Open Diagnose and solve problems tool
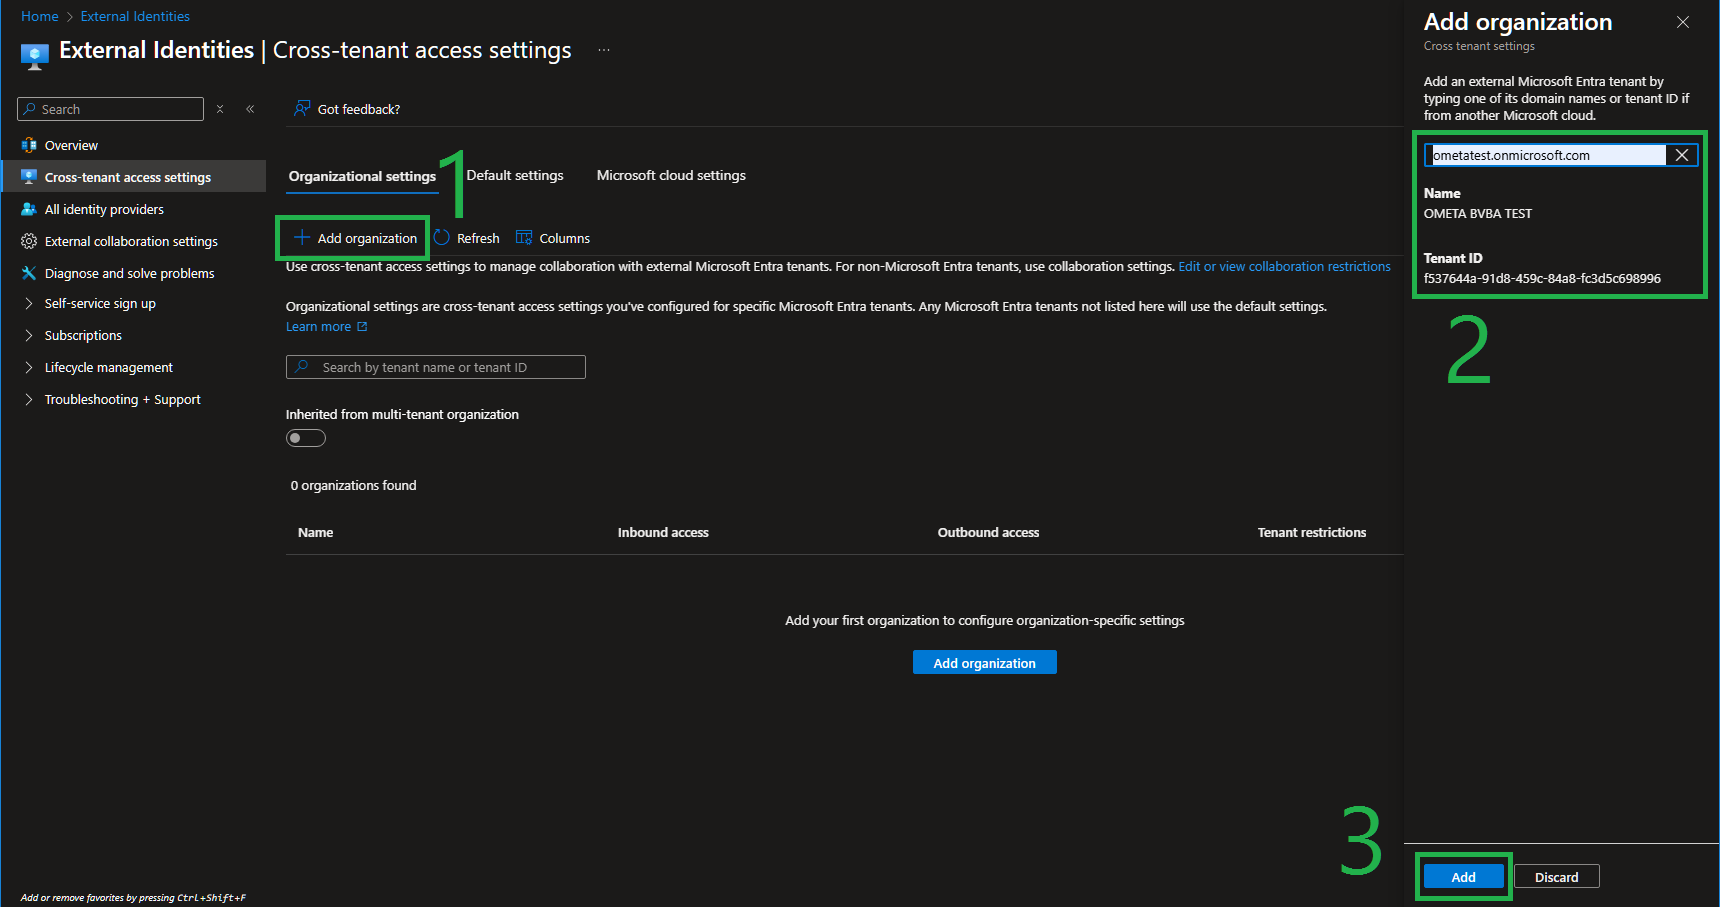Screen dimensions: 1720x907 pyautogui.click(x=129, y=273)
